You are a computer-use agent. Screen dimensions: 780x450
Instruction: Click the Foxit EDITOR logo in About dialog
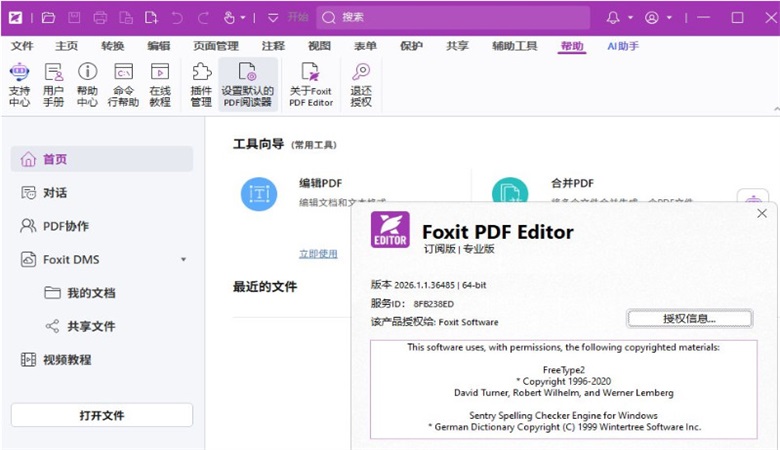click(390, 230)
